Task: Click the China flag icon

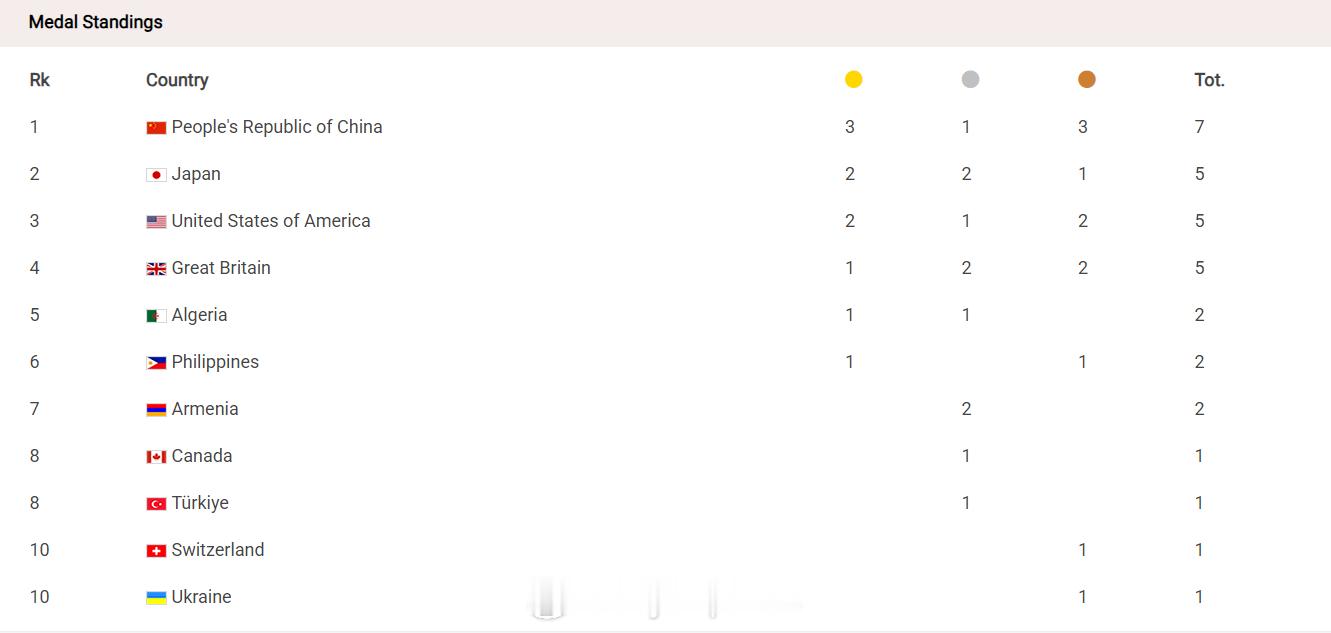Action: pyautogui.click(x=156, y=128)
